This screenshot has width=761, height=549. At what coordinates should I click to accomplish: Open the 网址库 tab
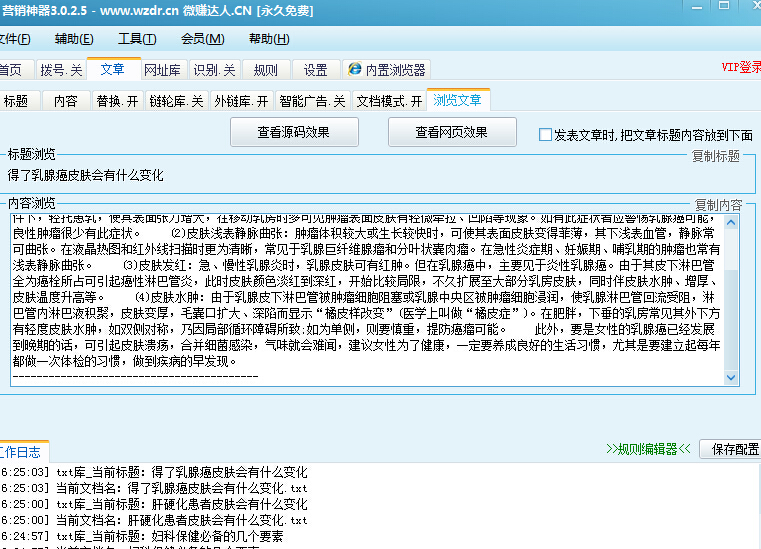pos(163,70)
